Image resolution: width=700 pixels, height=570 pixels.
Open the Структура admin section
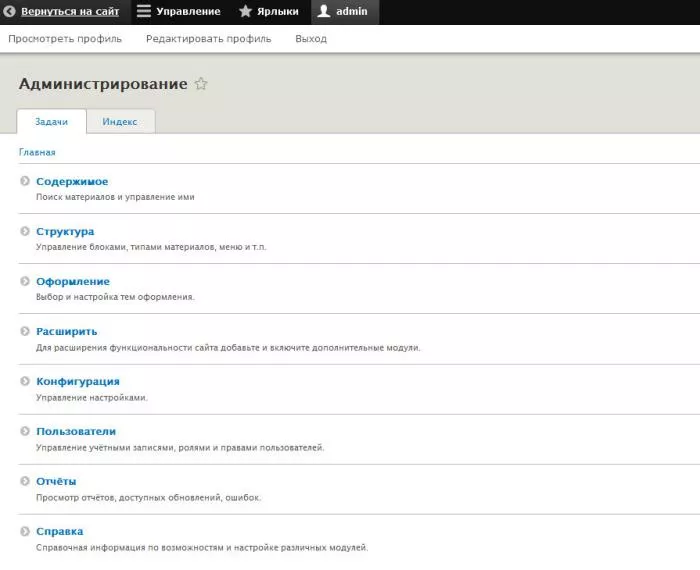coord(65,232)
